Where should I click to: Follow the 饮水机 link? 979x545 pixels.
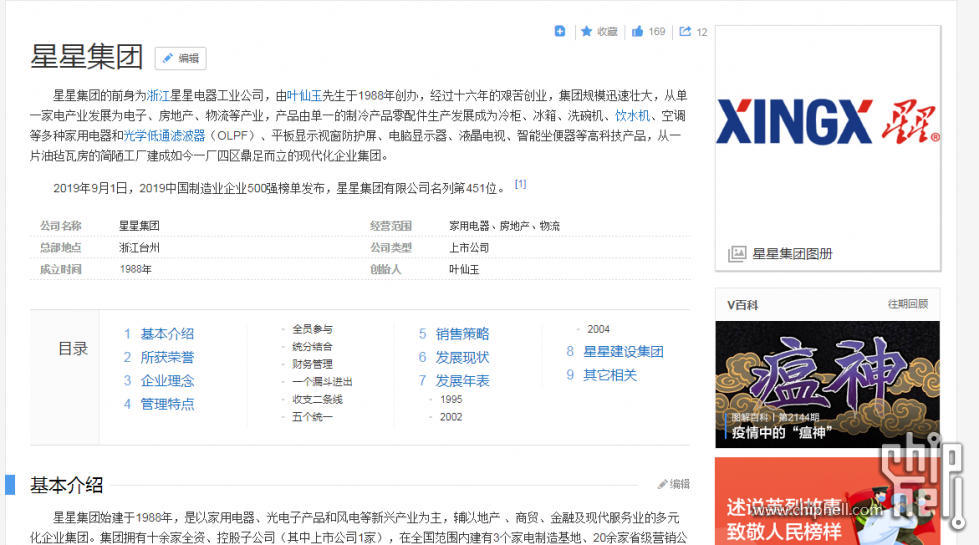coord(632,115)
